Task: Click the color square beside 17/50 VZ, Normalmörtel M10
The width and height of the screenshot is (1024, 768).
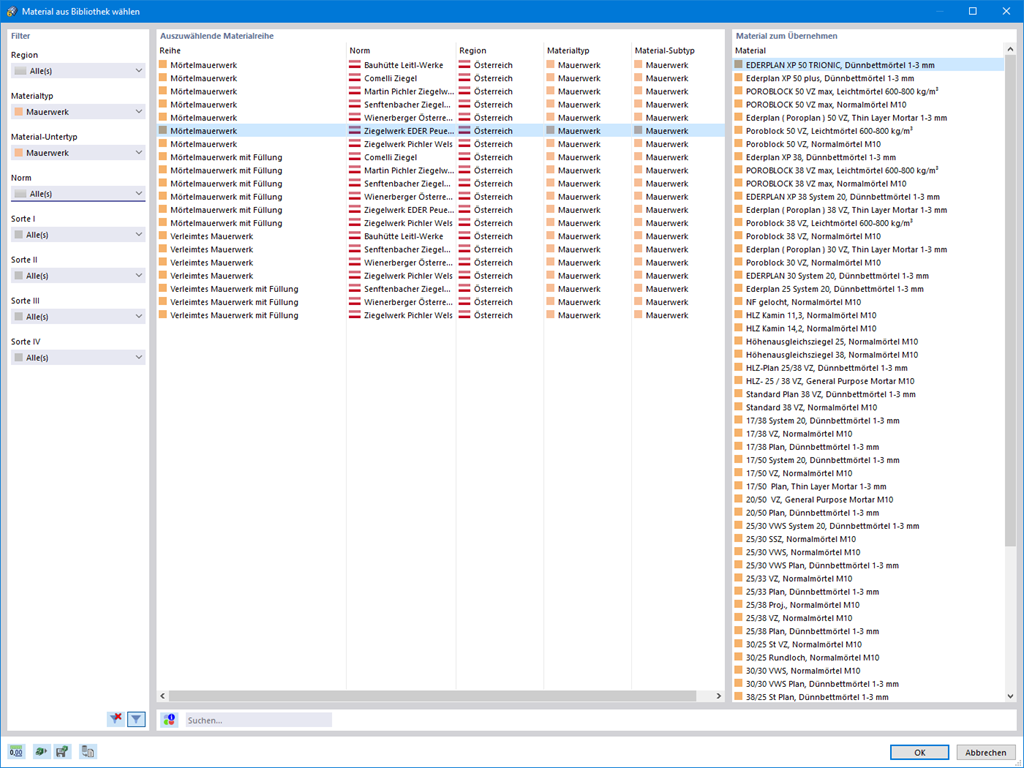Action: click(739, 473)
